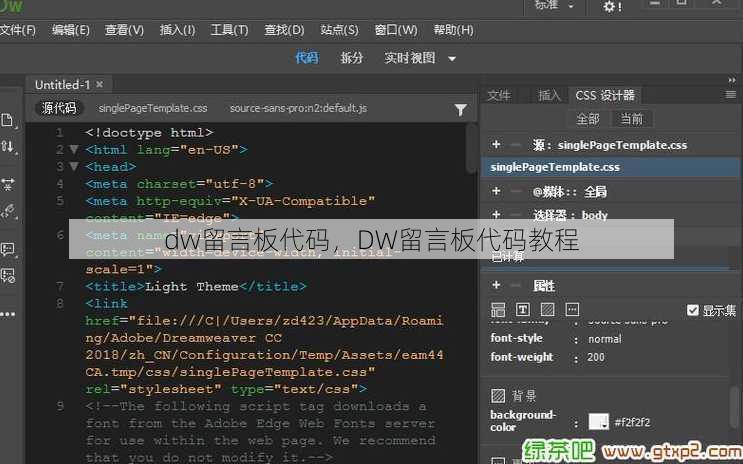Open the 编辑(E) menu
743x464 pixels.
(x=71, y=30)
